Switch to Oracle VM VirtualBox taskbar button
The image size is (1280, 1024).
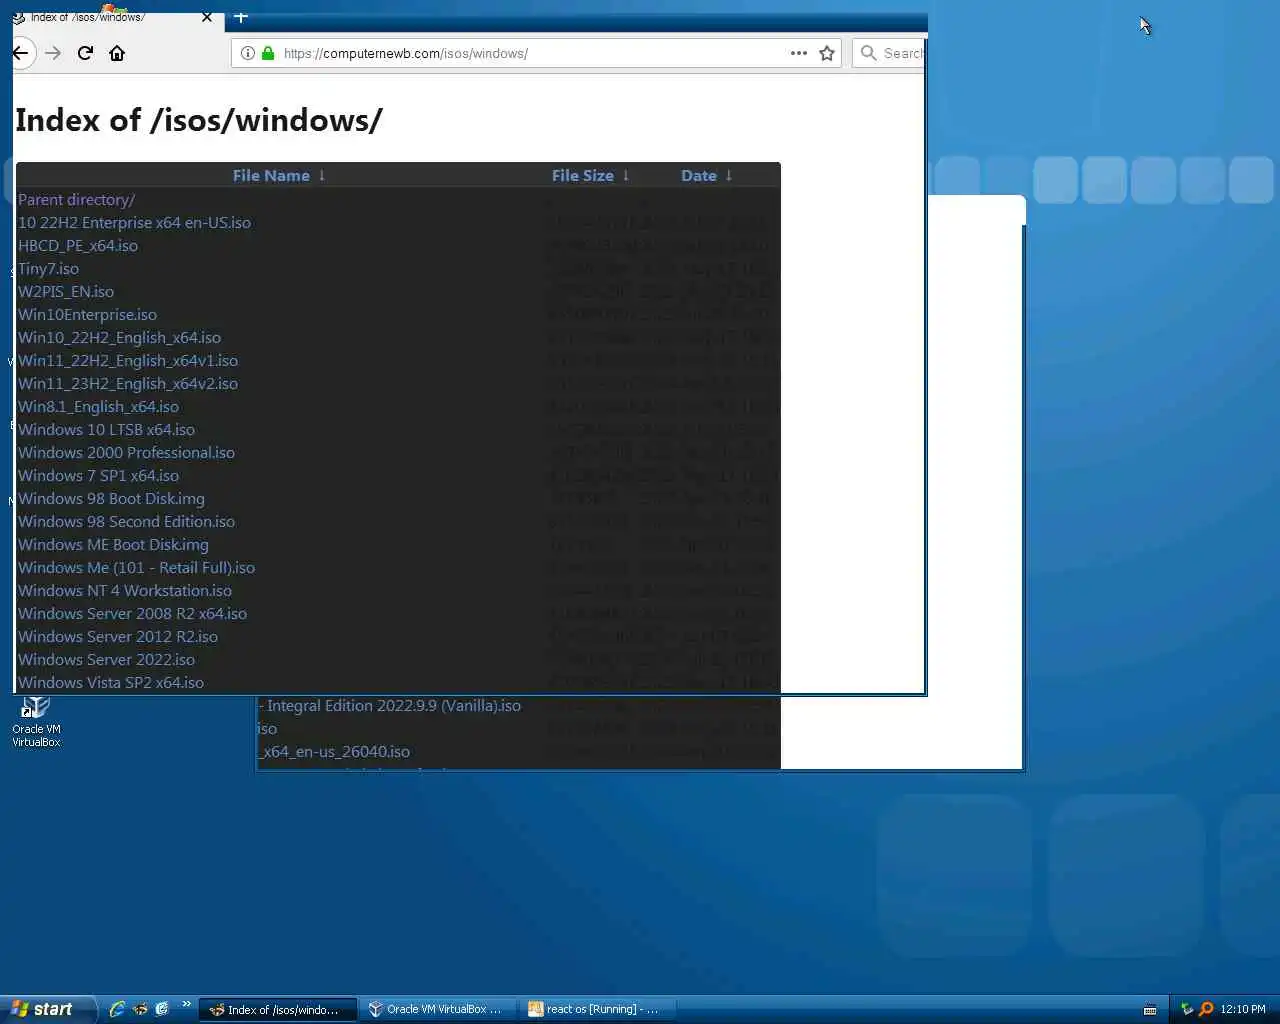click(437, 1010)
